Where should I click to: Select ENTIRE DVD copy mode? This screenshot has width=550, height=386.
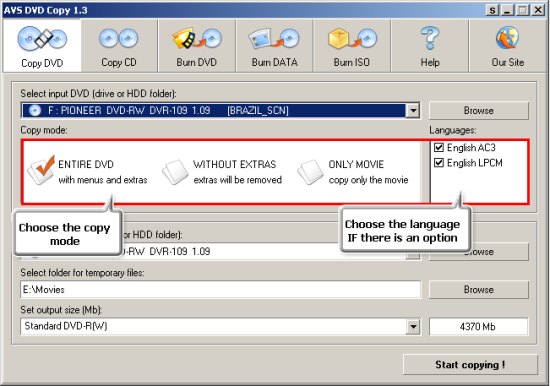88,172
